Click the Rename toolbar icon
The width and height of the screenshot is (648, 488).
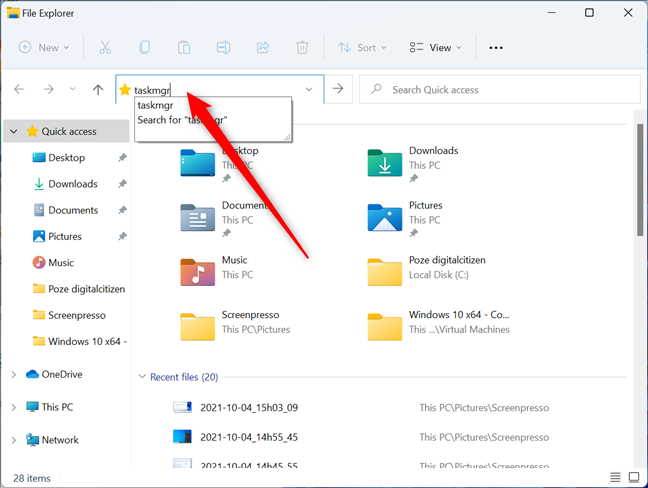coord(223,48)
